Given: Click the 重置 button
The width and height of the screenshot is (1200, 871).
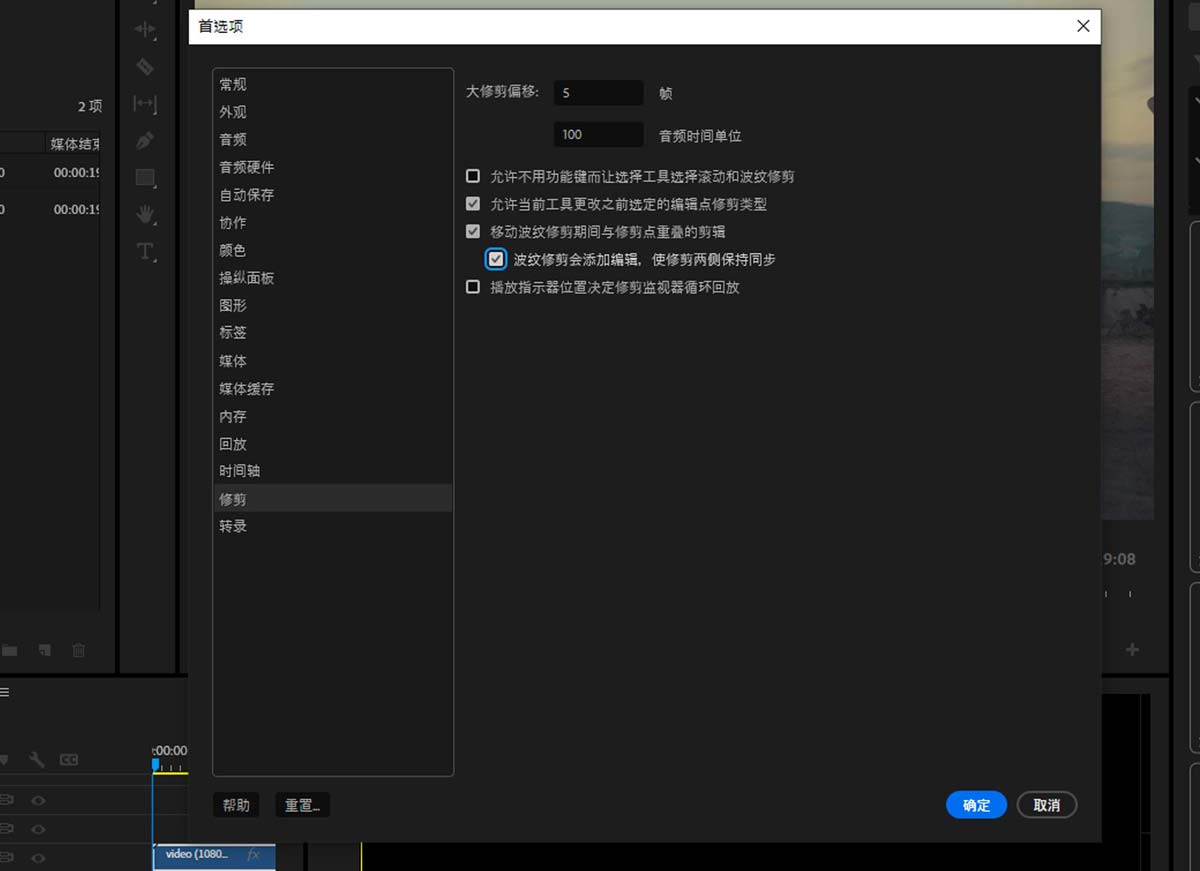Looking at the screenshot, I should pyautogui.click(x=302, y=805).
